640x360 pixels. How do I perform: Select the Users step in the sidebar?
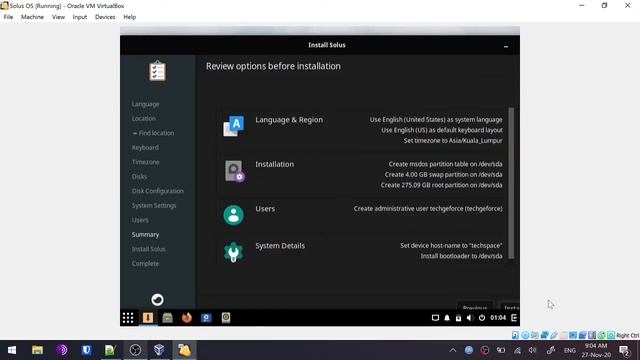click(x=140, y=220)
